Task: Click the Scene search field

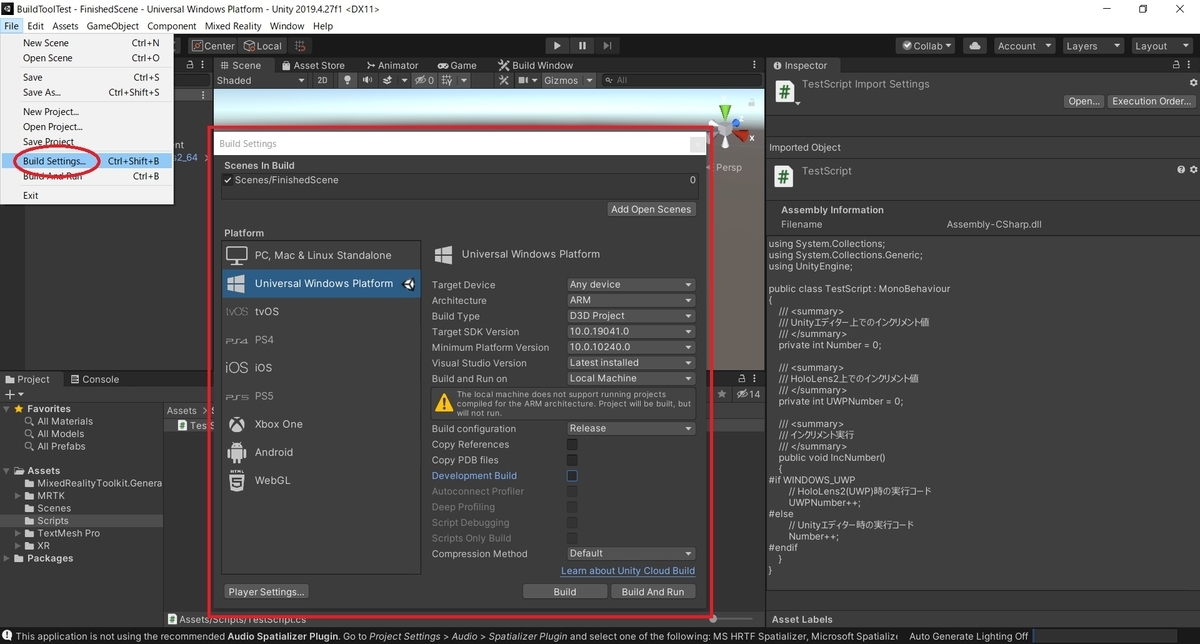Action: point(680,80)
